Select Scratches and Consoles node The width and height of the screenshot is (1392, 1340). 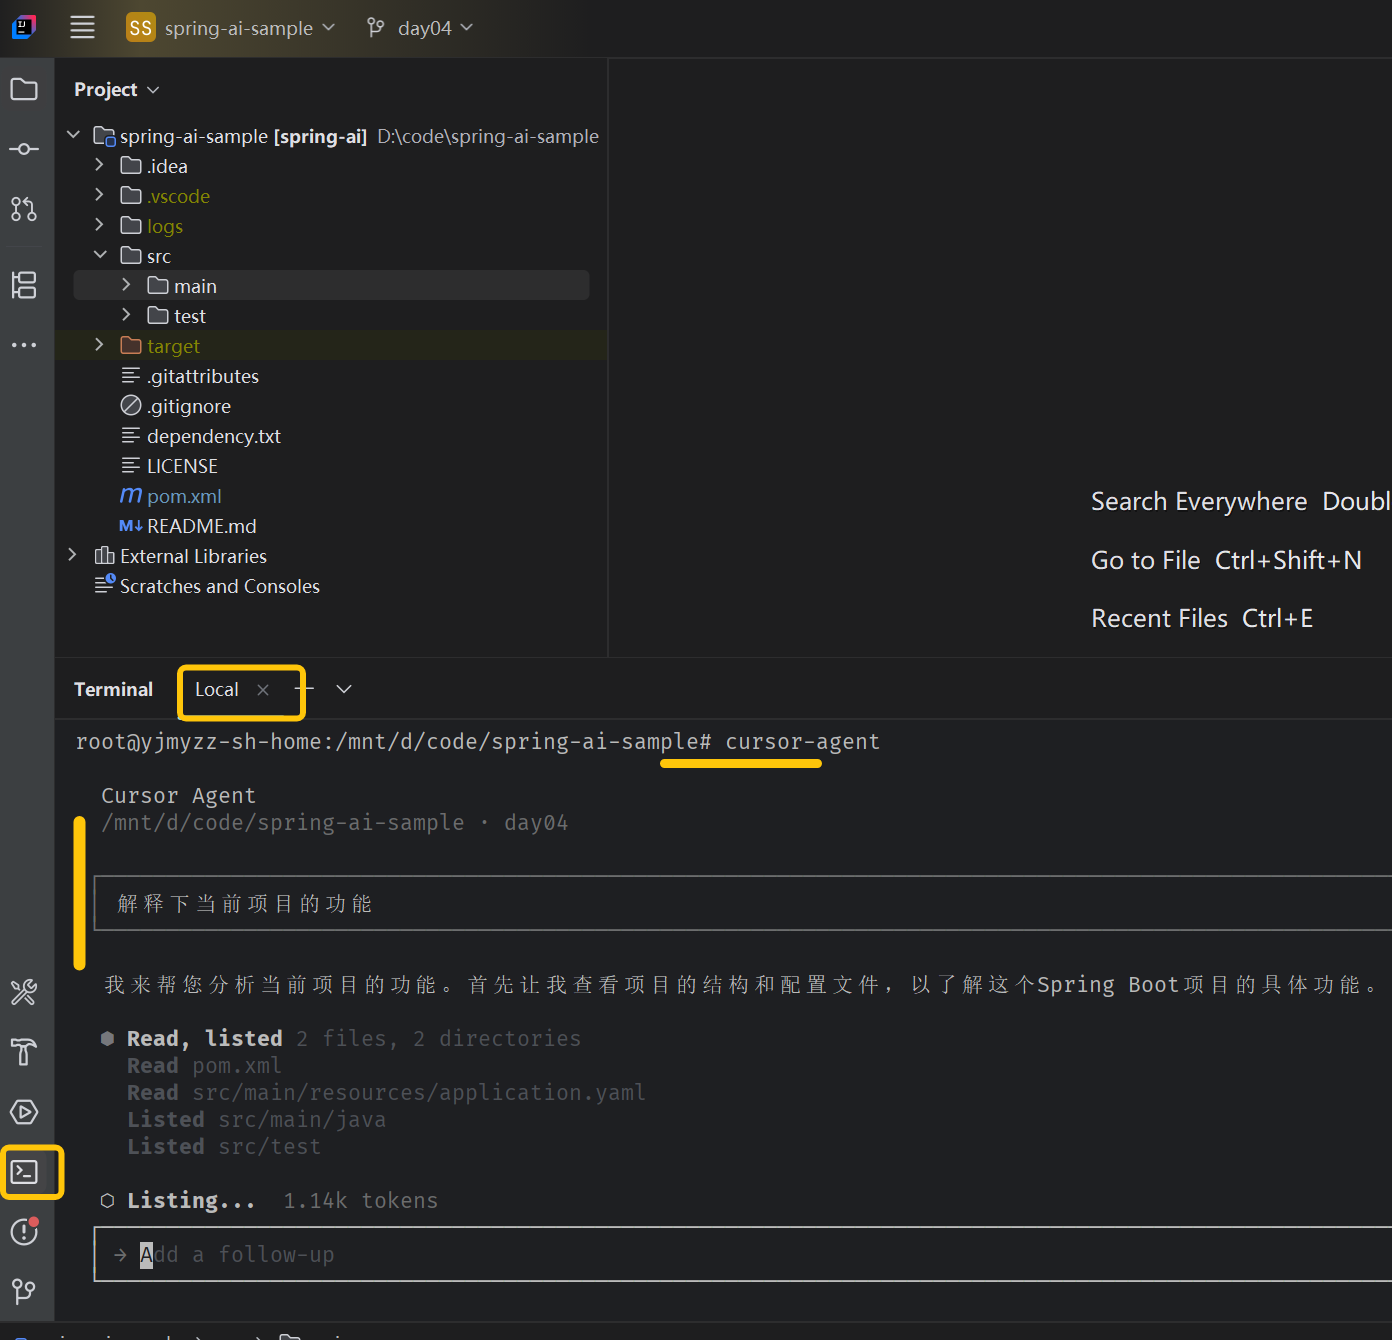tap(220, 586)
